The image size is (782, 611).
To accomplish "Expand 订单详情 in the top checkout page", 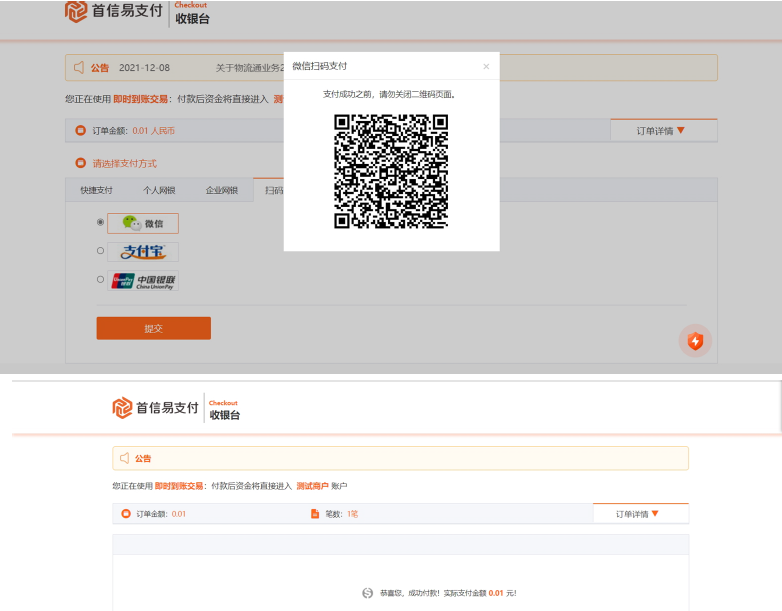I will tap(662, 130).
